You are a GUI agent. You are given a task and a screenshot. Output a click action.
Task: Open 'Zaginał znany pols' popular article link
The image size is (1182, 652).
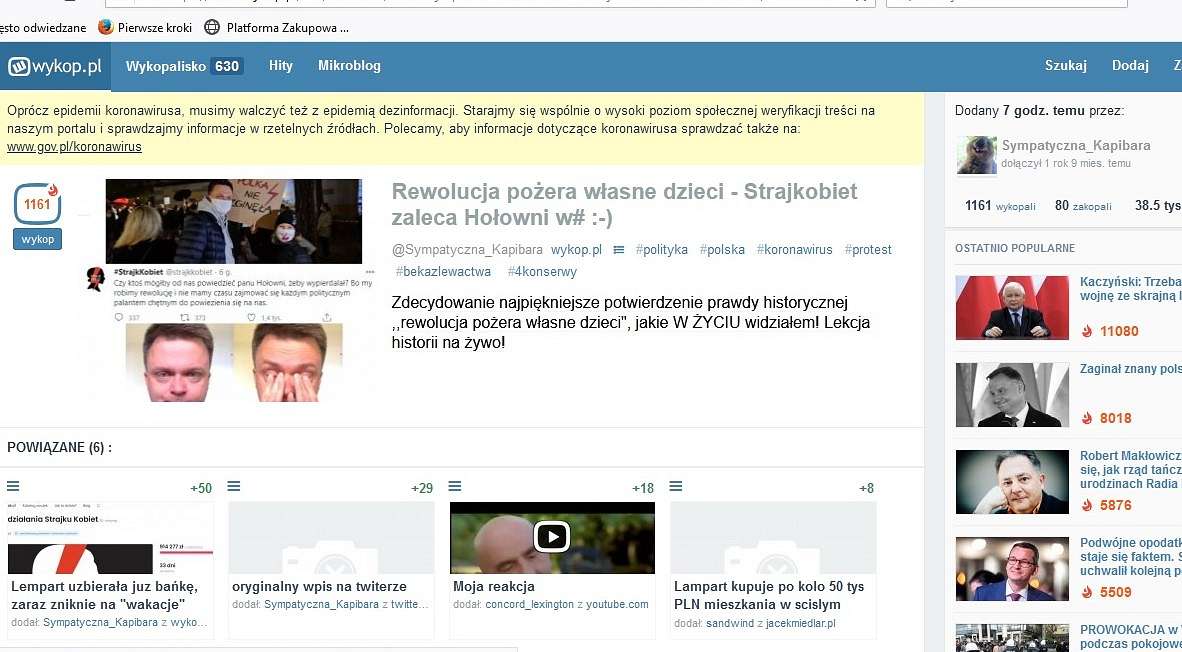tap(1129, 369)
